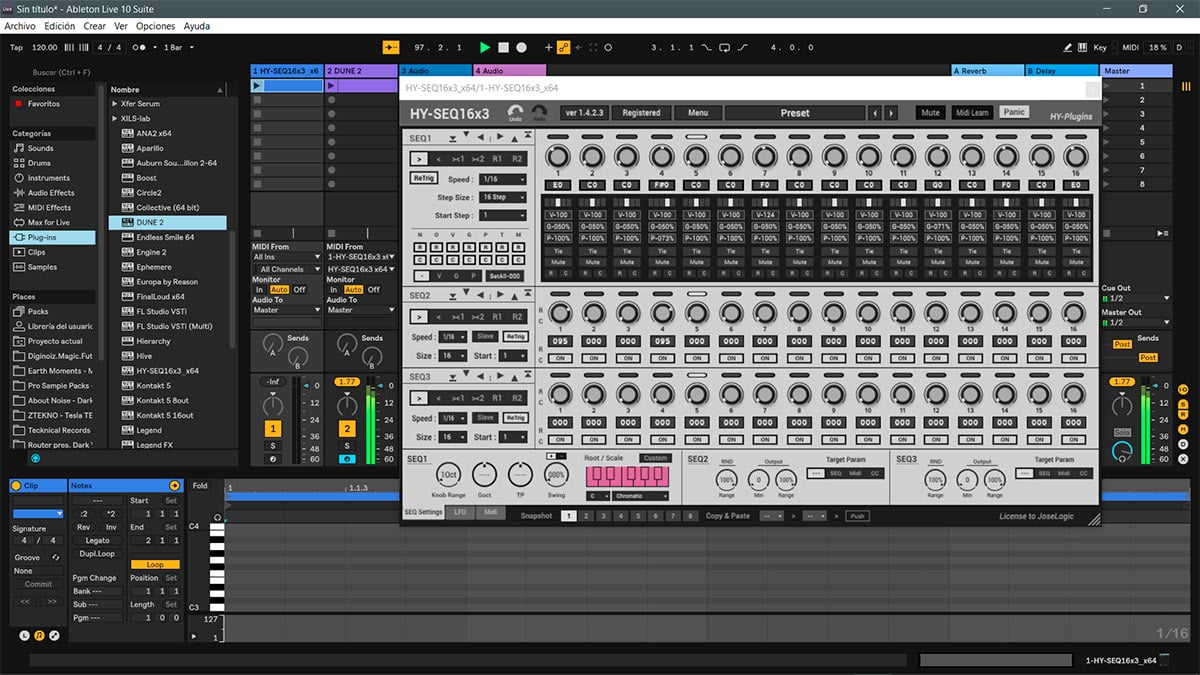
Task: Open SEQ1 Start Step dropdown
Action: point(503,215)
